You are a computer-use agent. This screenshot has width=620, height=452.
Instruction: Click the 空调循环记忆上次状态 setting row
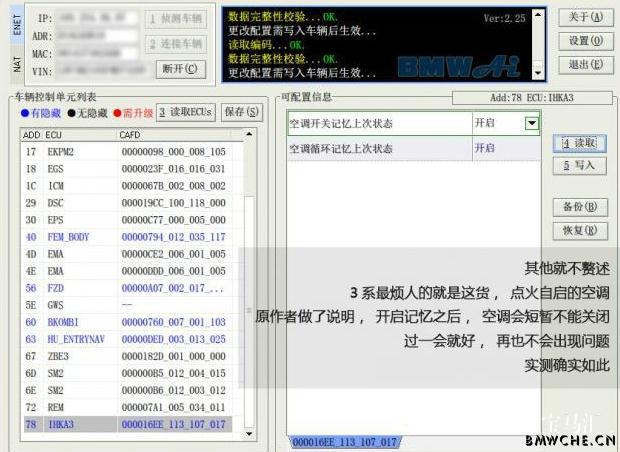[x=379, y=148]
